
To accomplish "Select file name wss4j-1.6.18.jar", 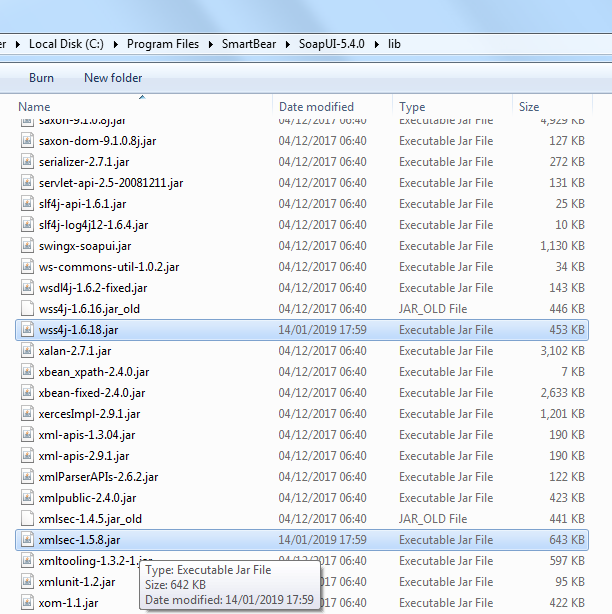I will [78, 330].
